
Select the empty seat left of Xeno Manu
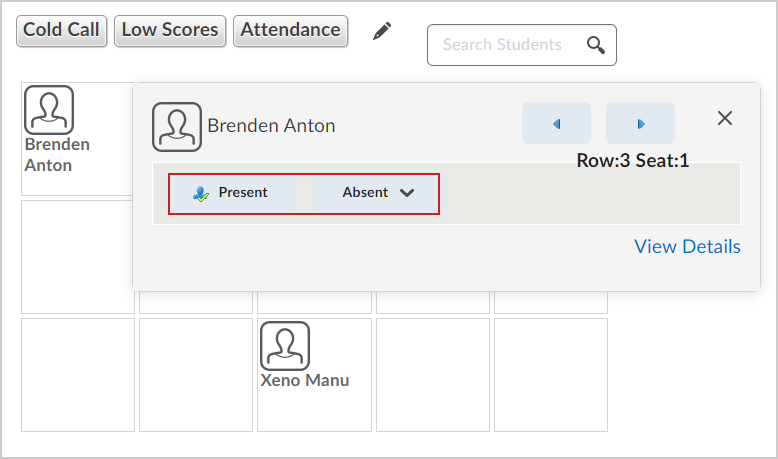click(x=196, y=375)
